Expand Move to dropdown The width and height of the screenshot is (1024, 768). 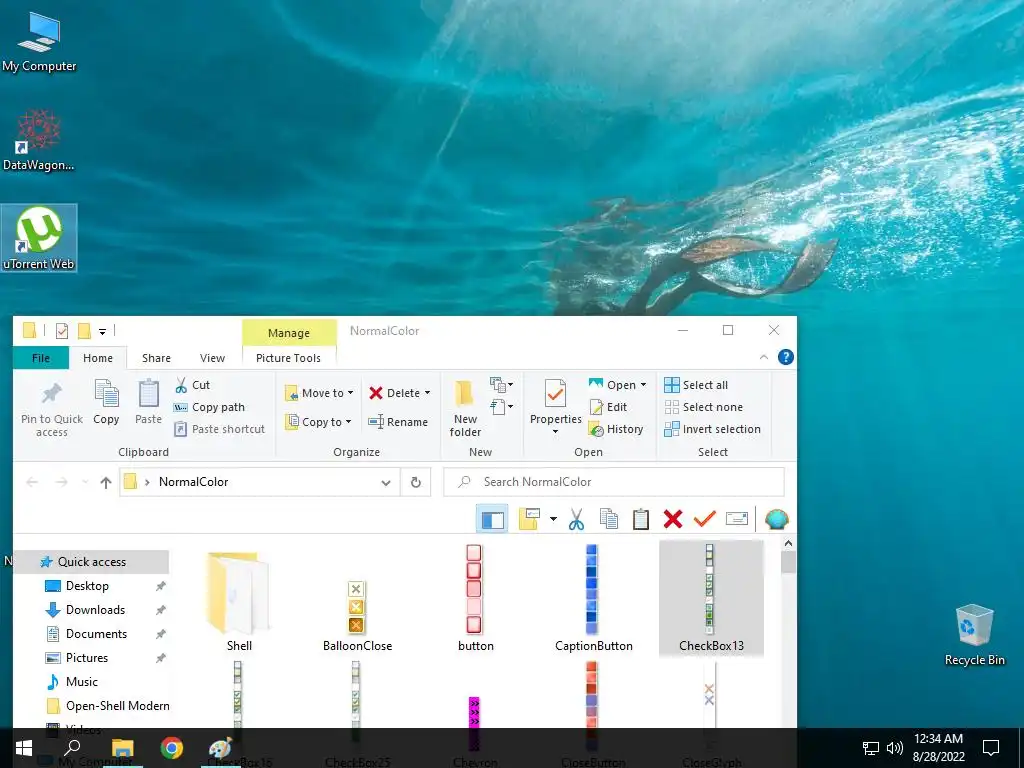[350, 393]
